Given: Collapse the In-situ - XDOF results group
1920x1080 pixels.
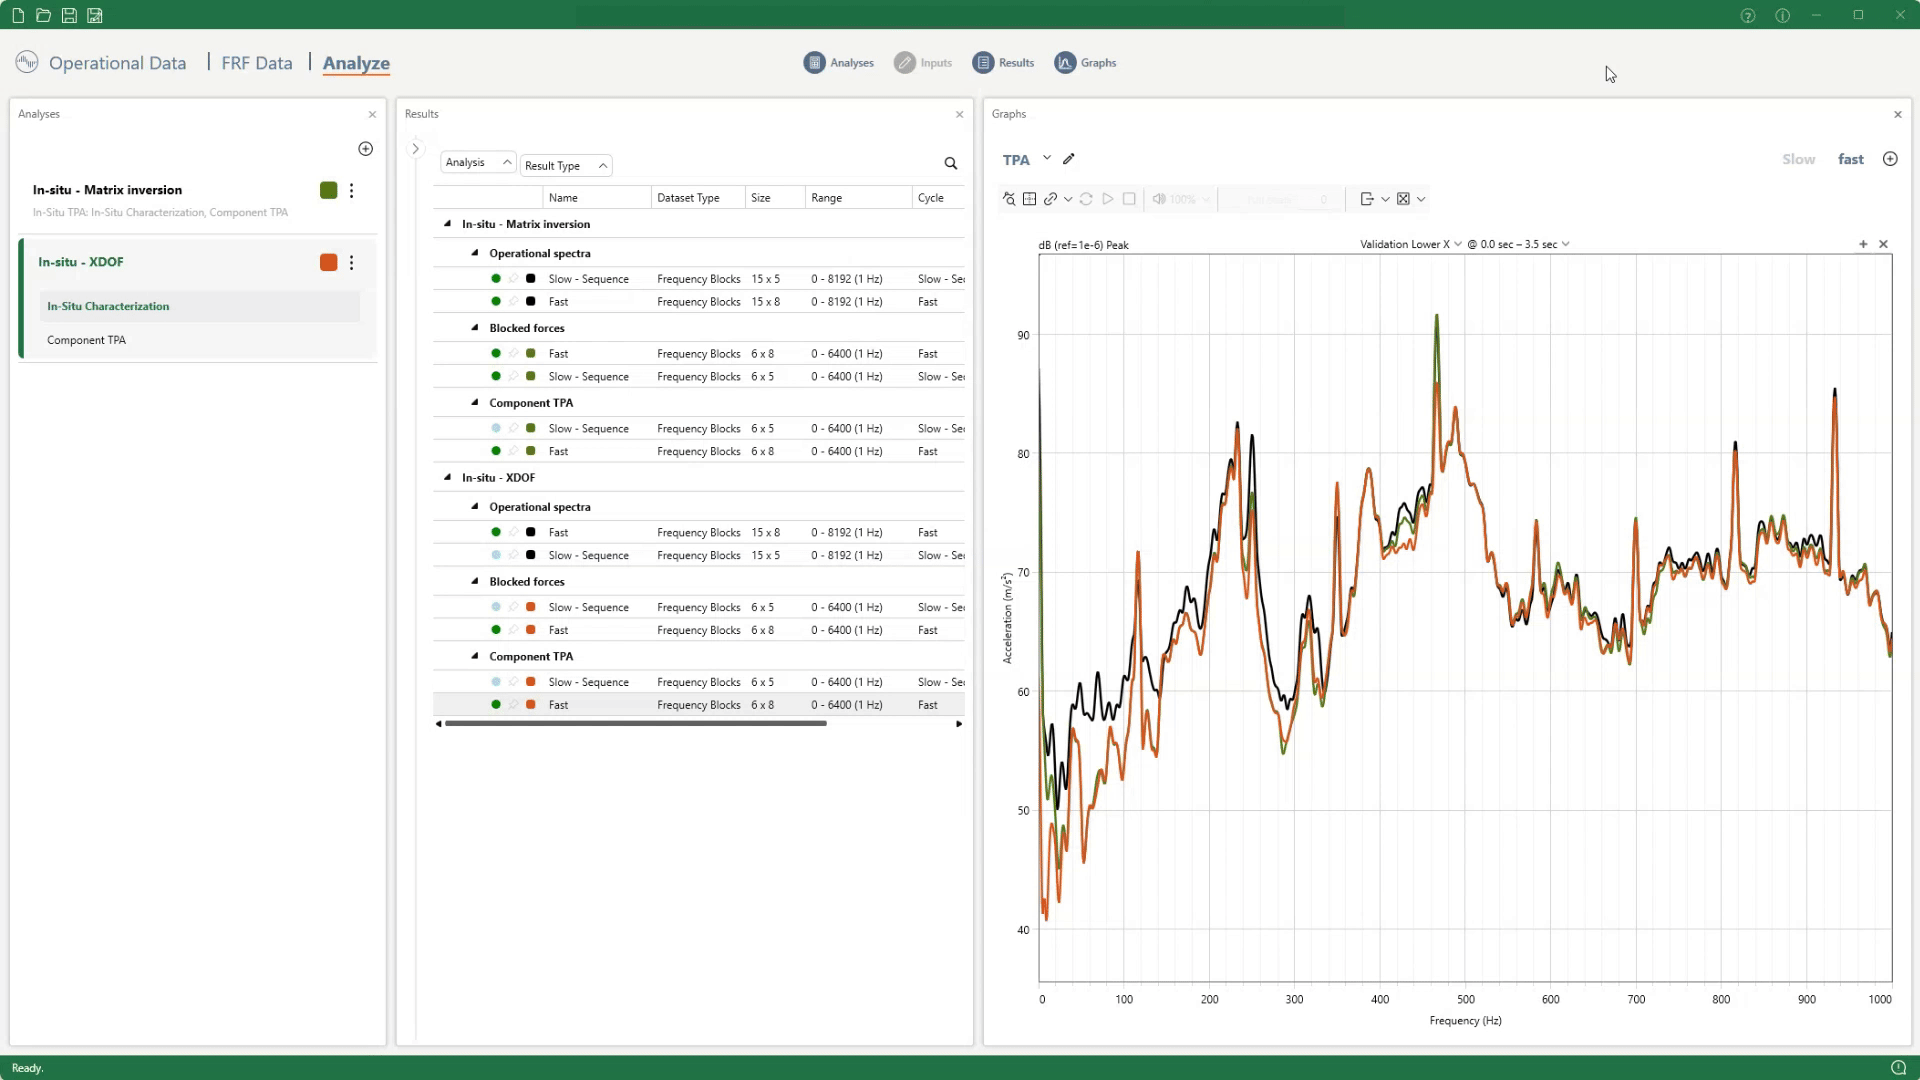Looking at the screenshot, I should pos(447,478).
